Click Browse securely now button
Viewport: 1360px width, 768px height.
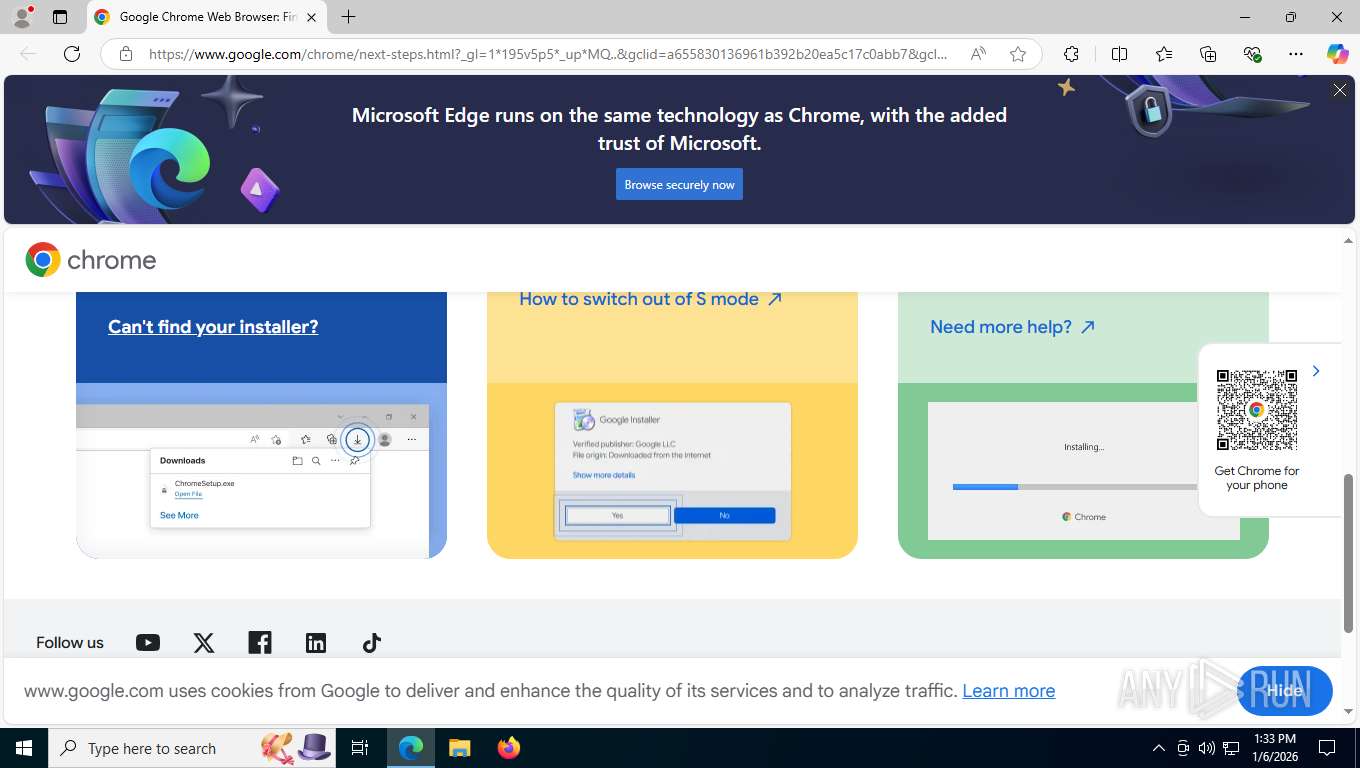[679, 184]
